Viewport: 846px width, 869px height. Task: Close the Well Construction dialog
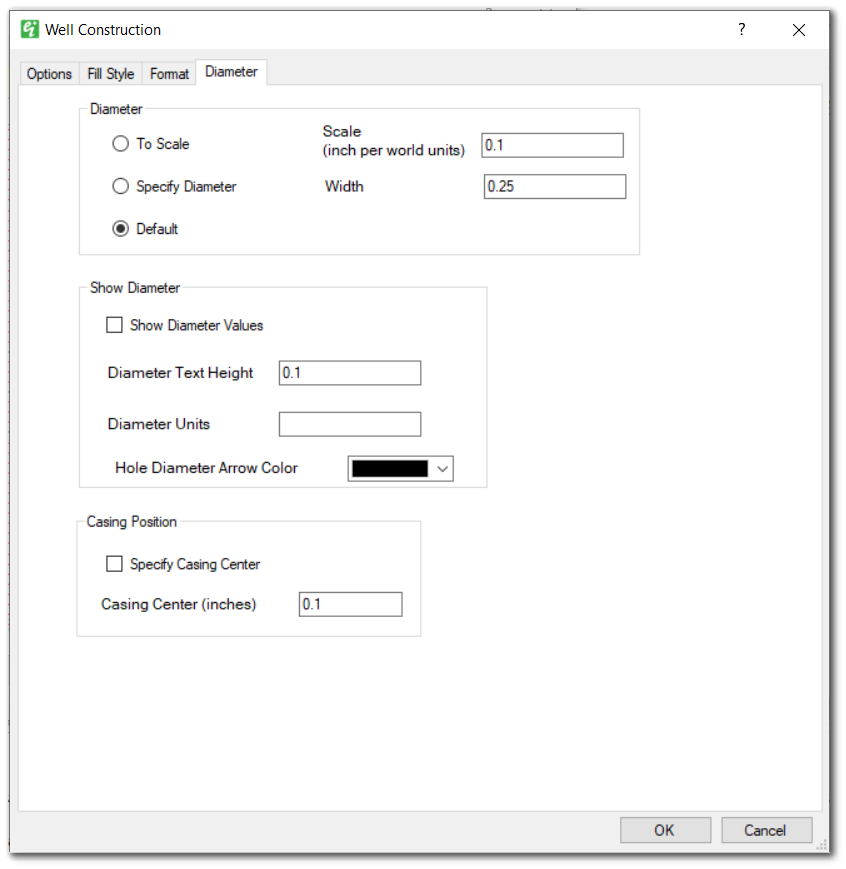(798, 30)
